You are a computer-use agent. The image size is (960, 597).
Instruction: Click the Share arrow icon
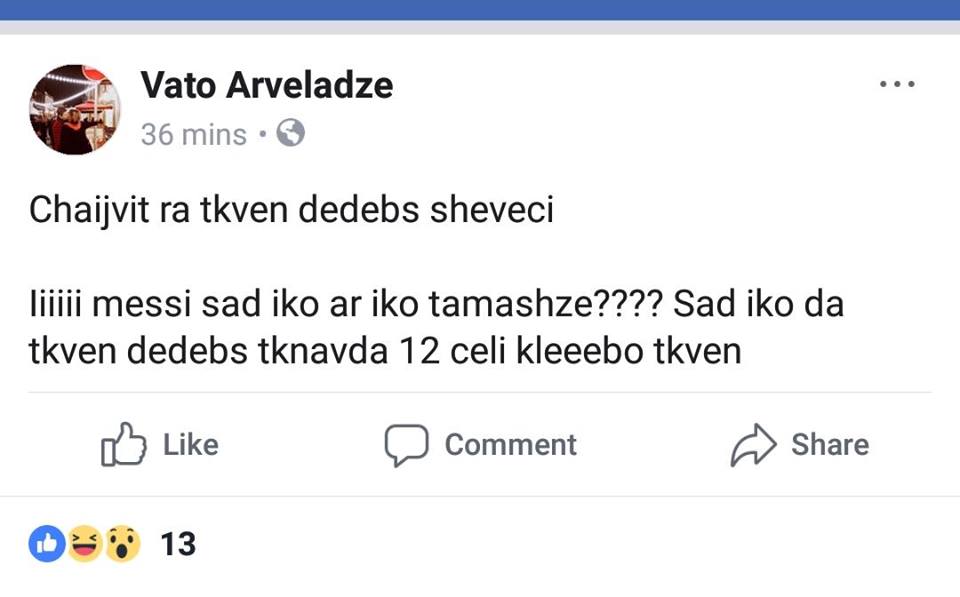753,445
